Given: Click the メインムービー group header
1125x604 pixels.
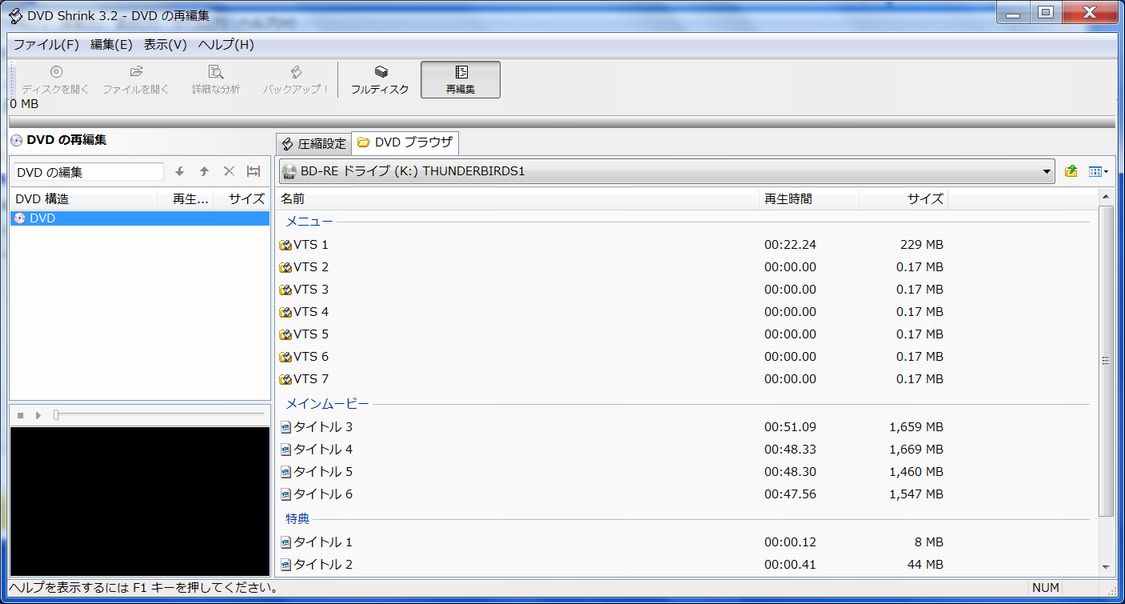Looking at the screenshot, I should point(327,404).
